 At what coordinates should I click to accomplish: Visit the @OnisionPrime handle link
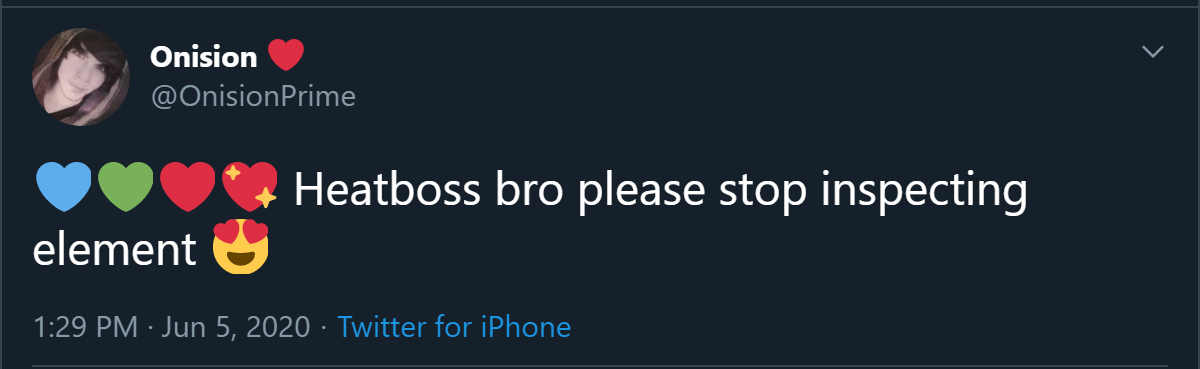pos(253,96)
